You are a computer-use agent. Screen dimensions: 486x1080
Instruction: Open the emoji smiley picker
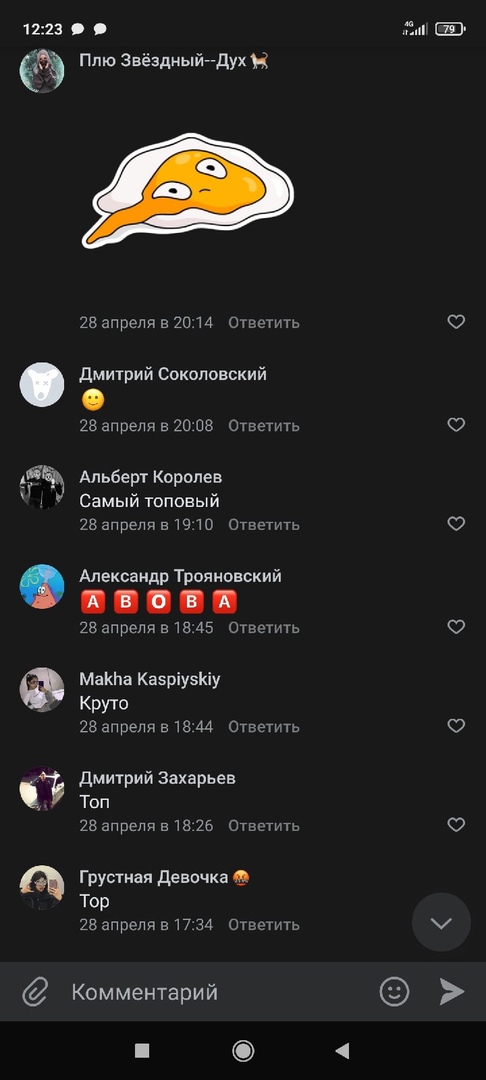click(x=394, y=992)
